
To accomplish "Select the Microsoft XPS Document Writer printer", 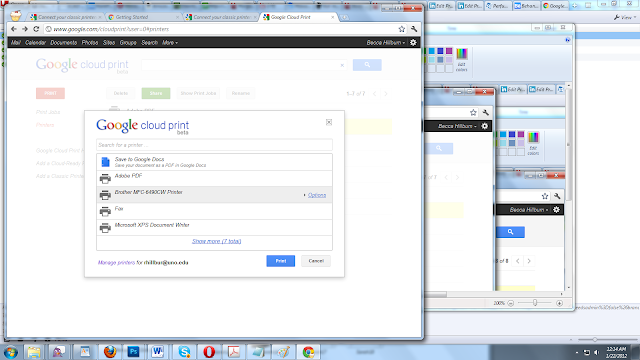I will (214, 227).
